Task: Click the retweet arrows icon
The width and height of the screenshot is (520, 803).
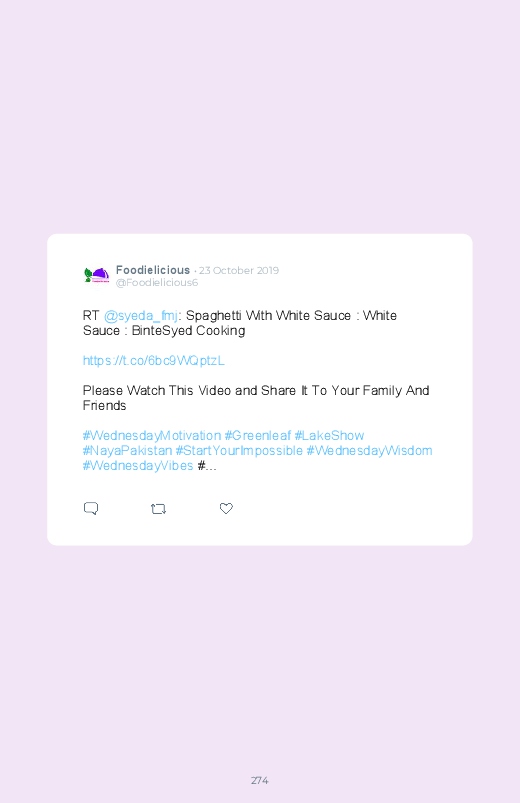Action: tap(158, 509)
